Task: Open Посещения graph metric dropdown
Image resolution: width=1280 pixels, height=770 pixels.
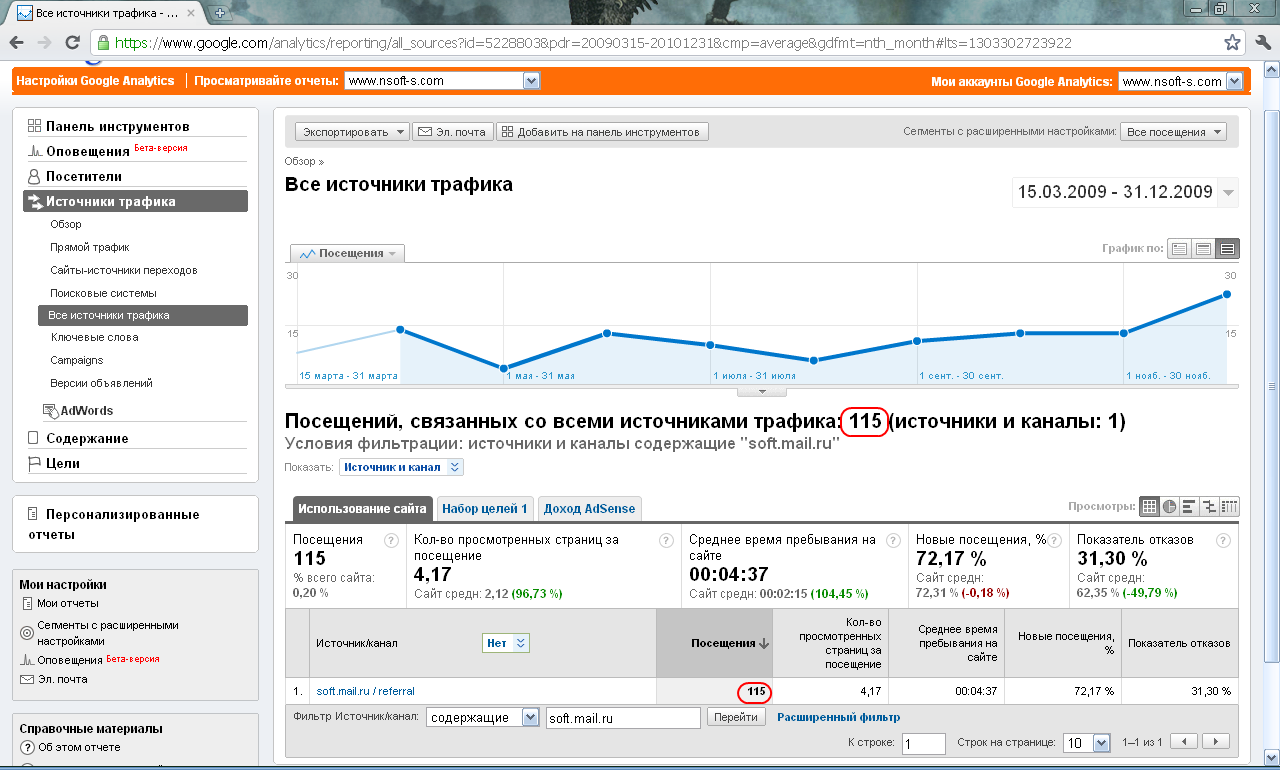Action: (347, 254)
